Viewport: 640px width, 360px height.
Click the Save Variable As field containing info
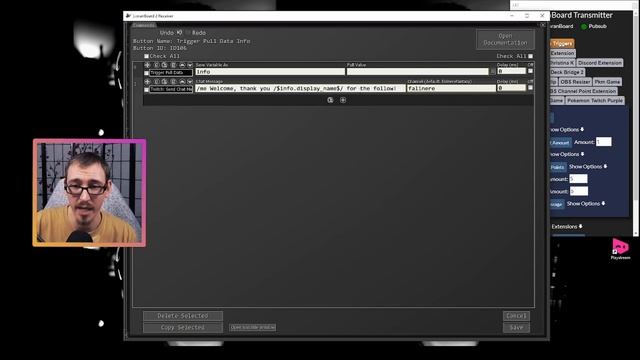tap(270, 72)
